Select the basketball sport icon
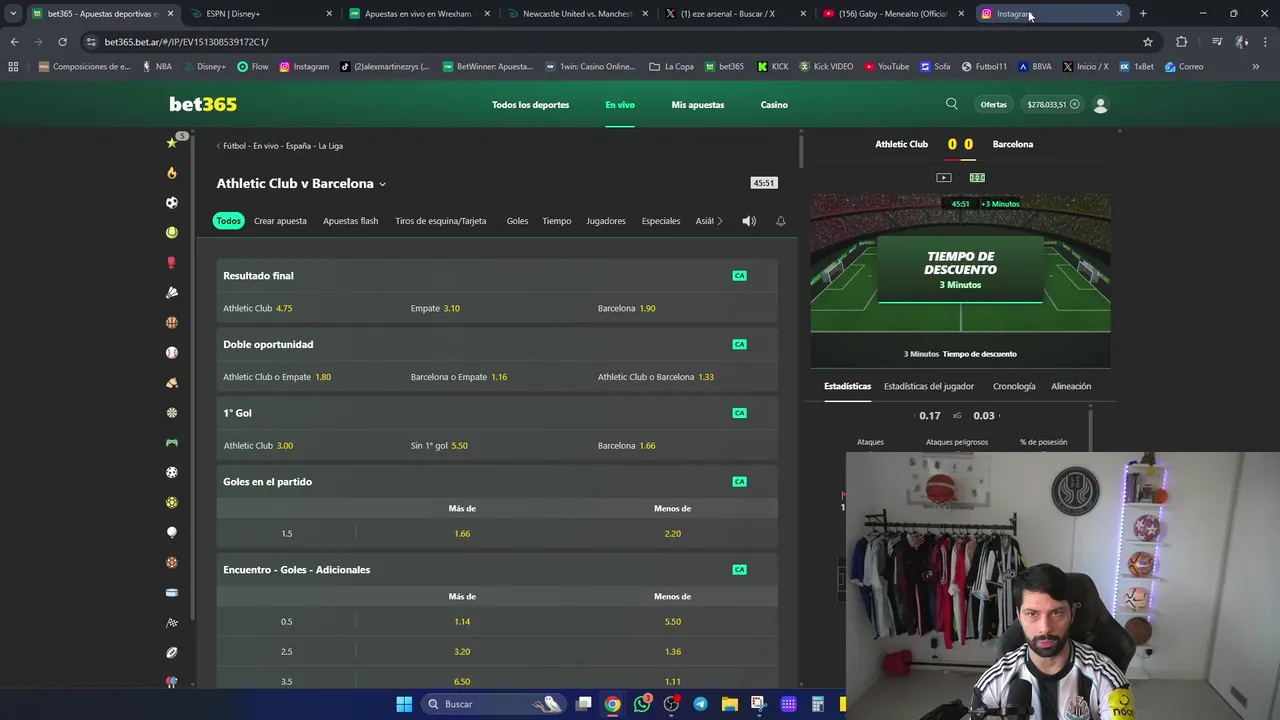Screen dimensions: 1280x720 pos(172,323)
